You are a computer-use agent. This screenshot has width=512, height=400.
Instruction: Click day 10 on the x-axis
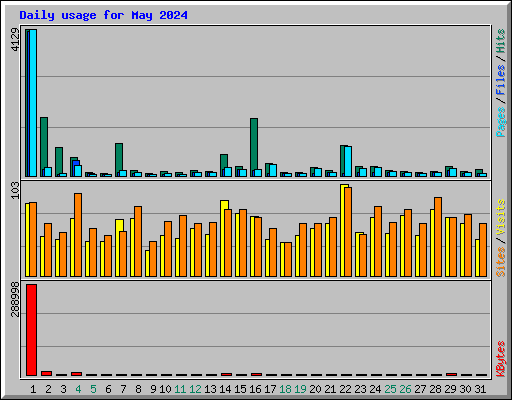[x=165, y=389]
